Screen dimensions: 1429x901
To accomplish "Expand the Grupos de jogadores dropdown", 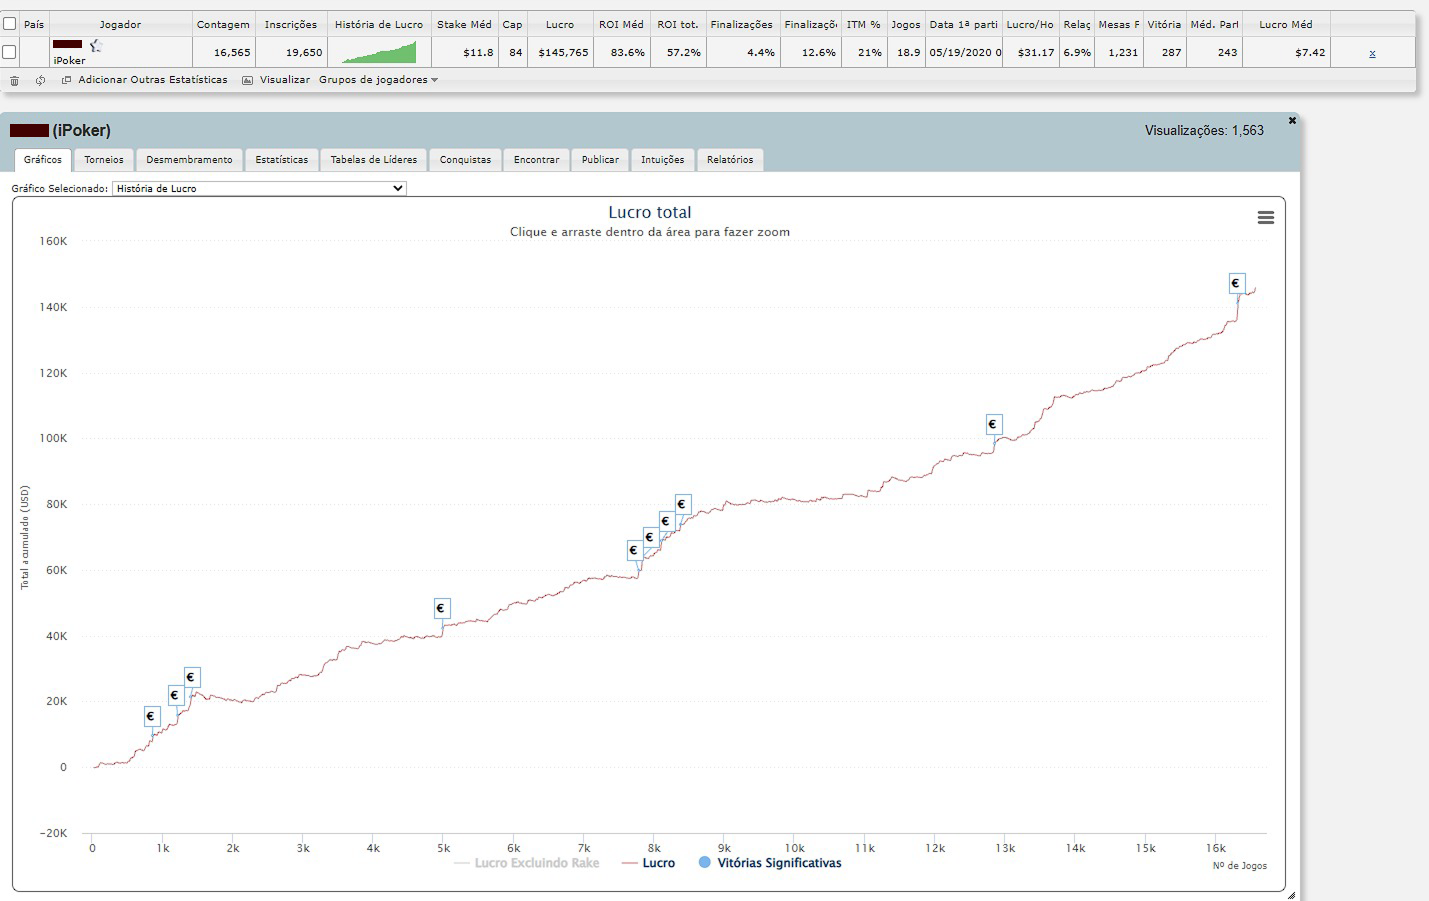I will click(378, 80).
